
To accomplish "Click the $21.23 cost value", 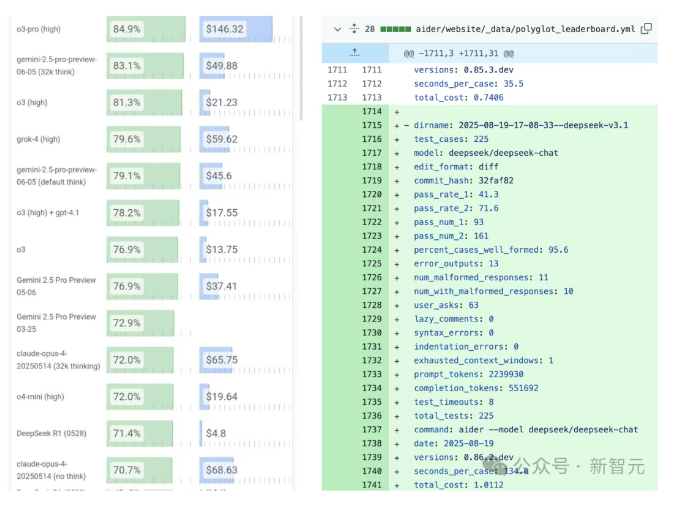I will tap(221, 102).
